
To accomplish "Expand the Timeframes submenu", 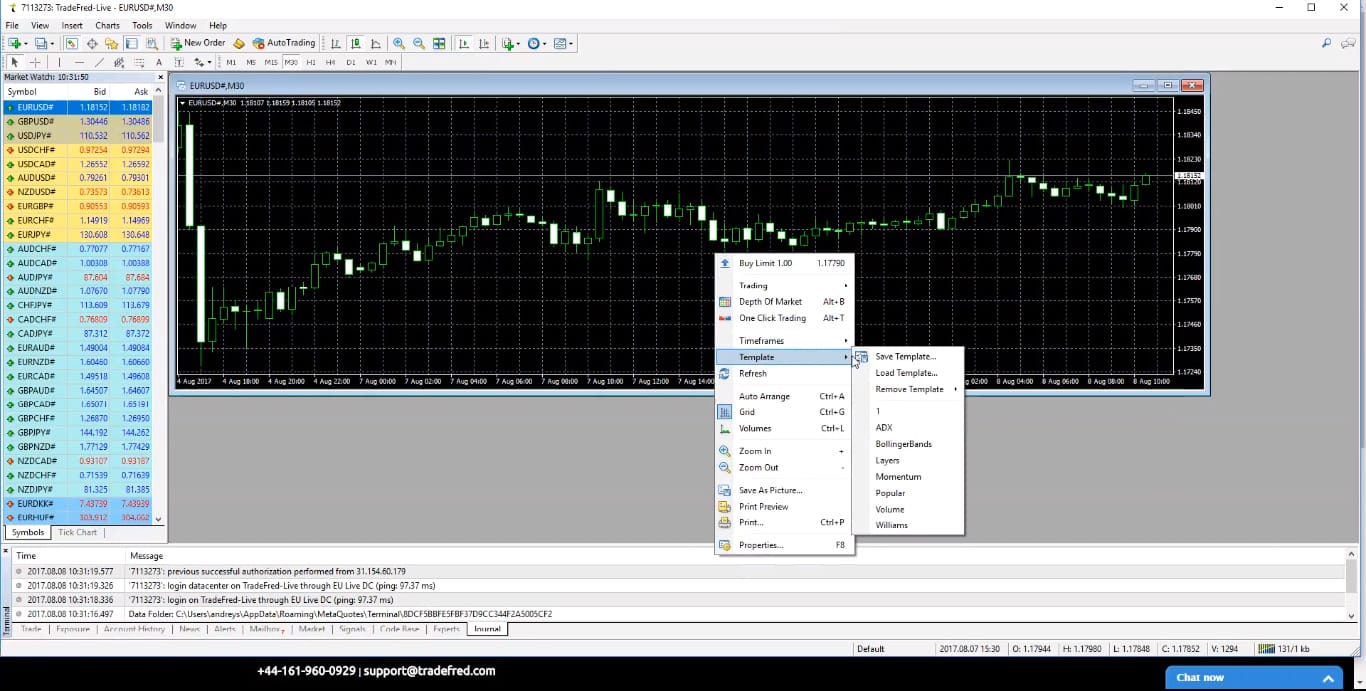I will [x=783, y=341].
